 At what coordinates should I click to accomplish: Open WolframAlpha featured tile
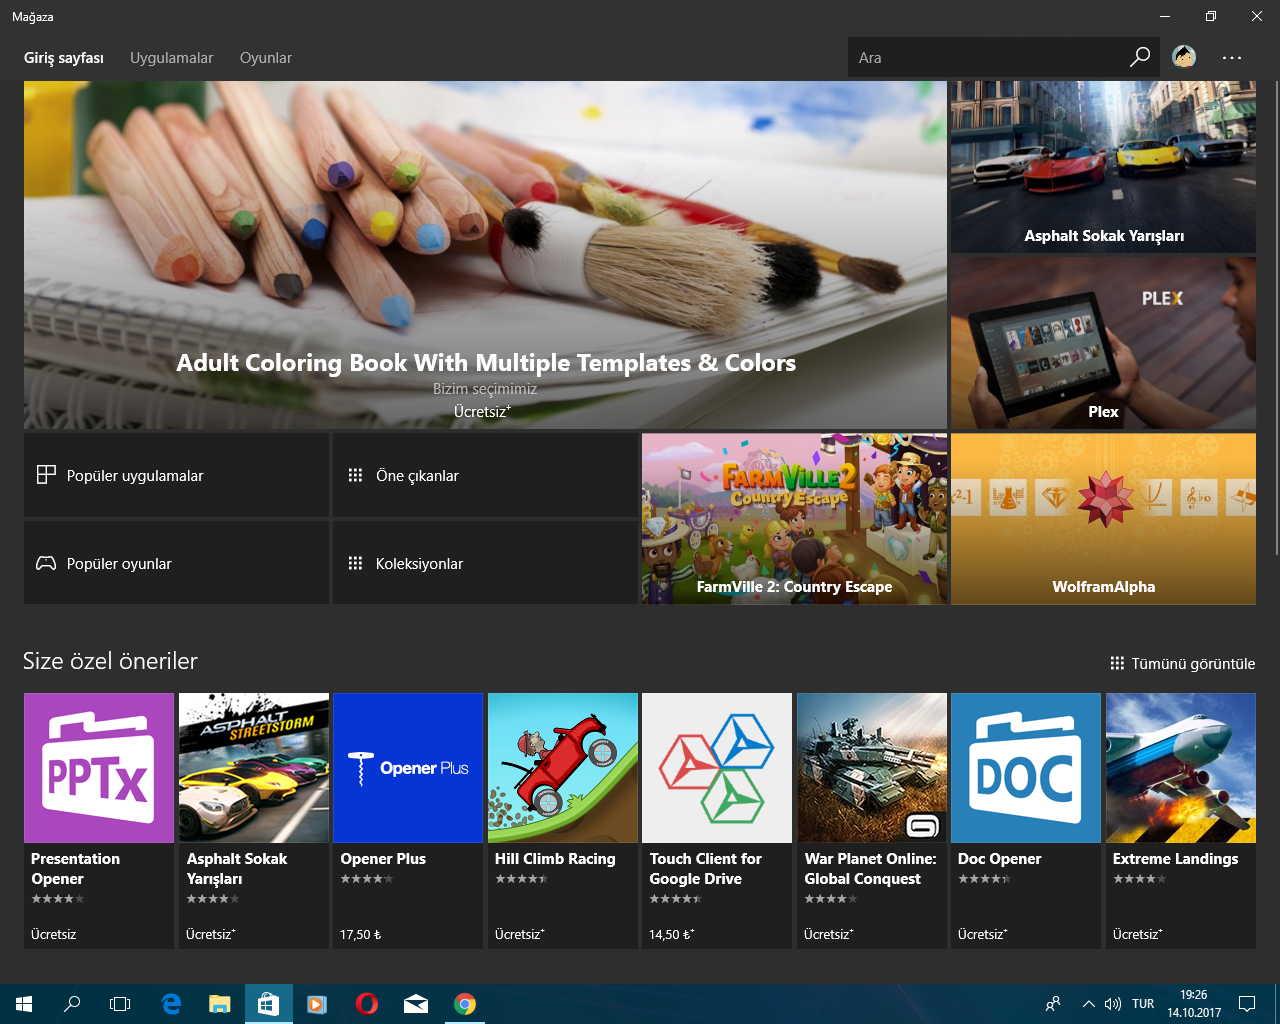1103,518
